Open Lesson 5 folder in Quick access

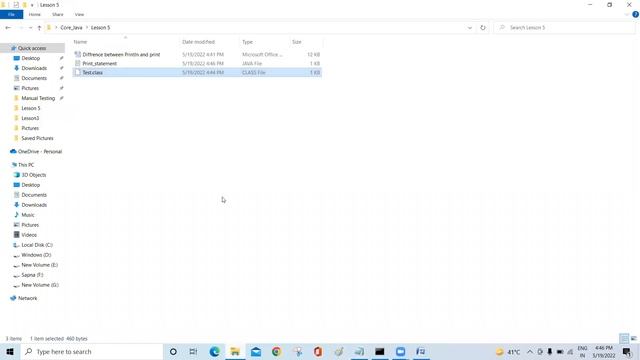31,108
